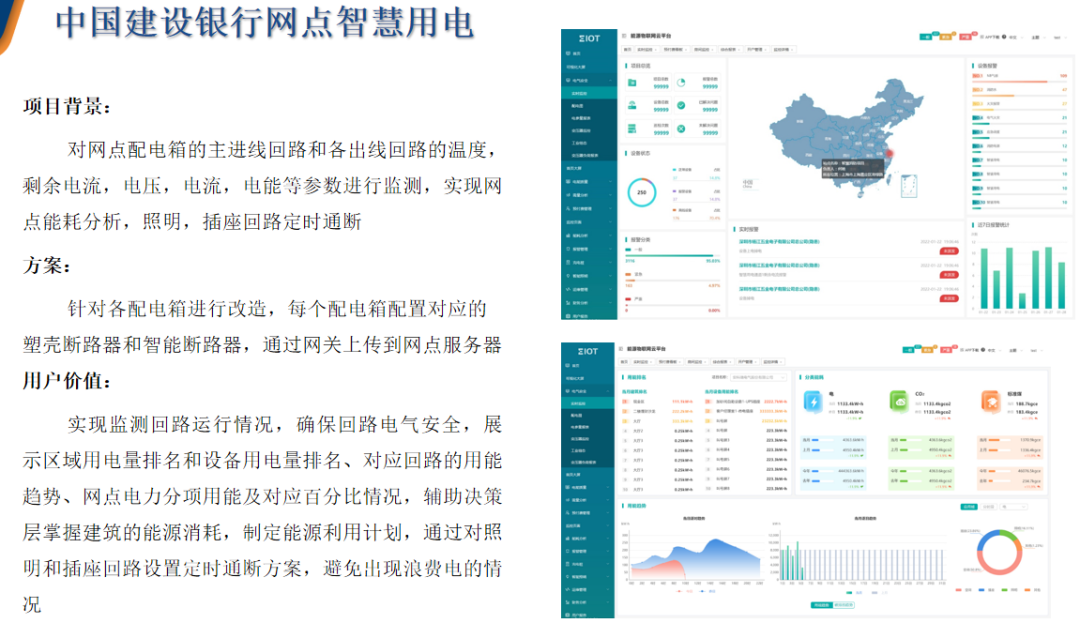Select 用能趋势 segment of bottom switch

coord(822,605)
